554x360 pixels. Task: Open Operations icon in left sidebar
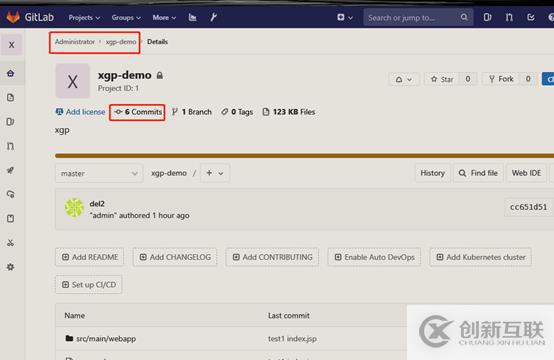[11, 194]
